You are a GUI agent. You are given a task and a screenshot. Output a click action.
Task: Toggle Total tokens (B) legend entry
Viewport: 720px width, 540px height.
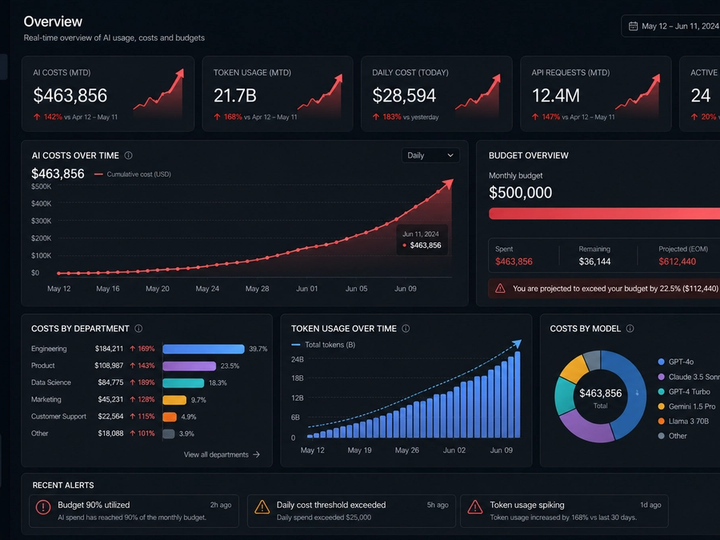[x=323, y=344]
